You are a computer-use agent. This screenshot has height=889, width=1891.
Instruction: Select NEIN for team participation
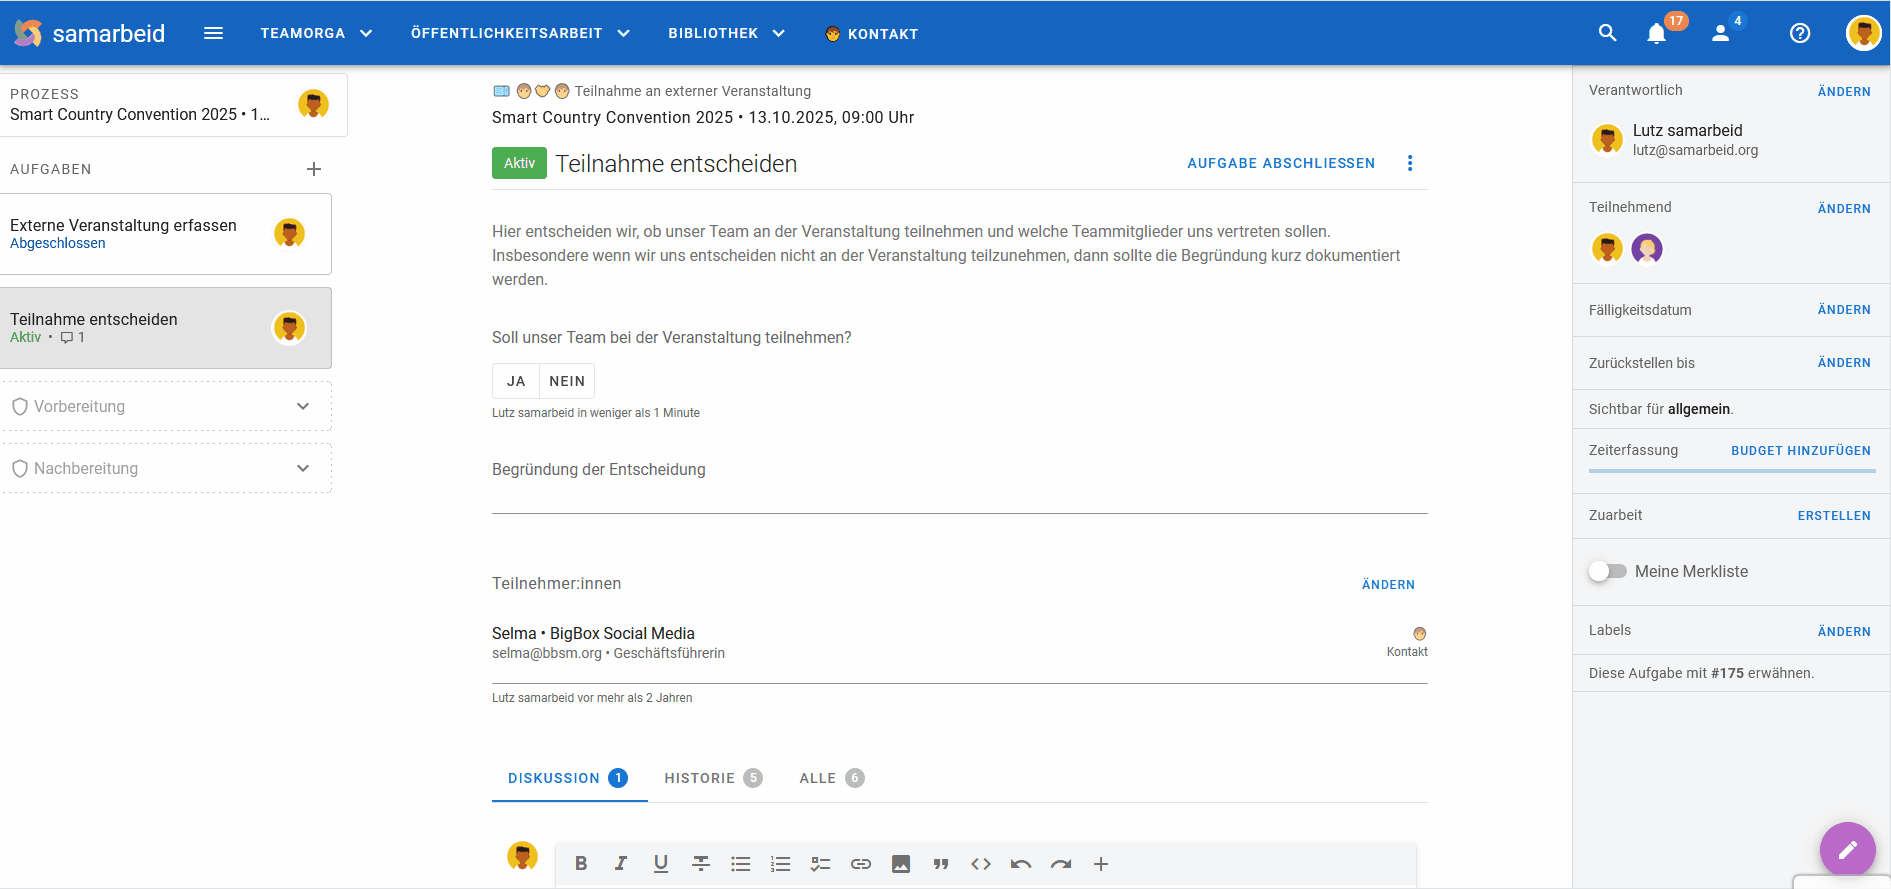(567, 381)
